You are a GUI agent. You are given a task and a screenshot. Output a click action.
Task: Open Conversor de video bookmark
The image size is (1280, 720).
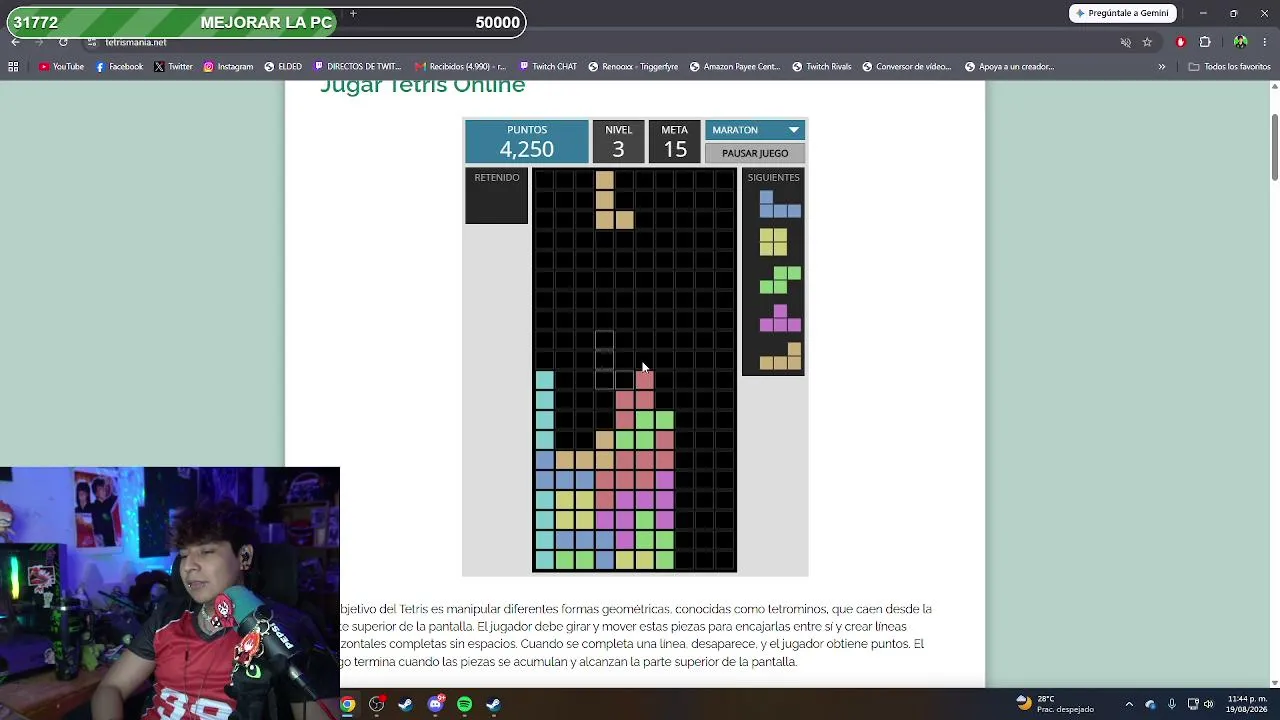[907, 67]
